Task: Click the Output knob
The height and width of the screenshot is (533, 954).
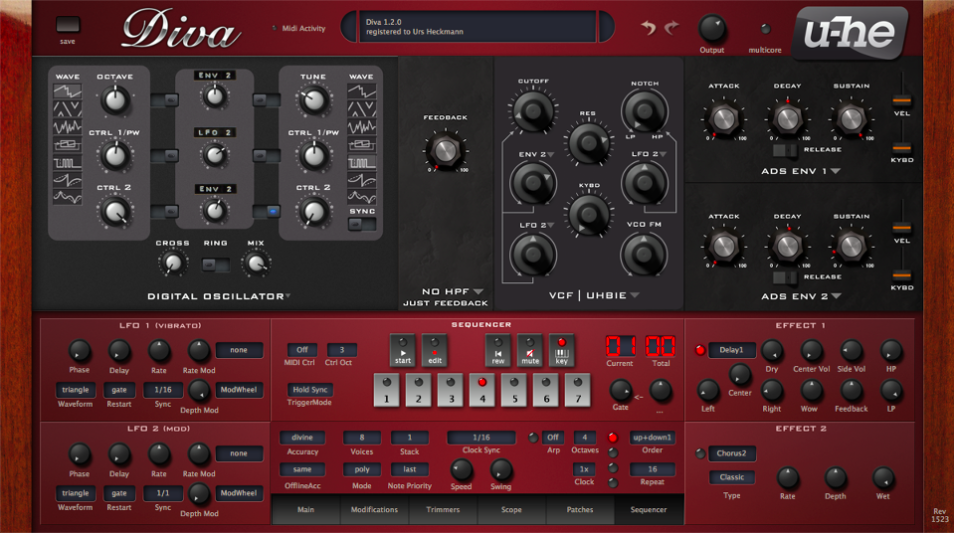Action: click(711, 28)
